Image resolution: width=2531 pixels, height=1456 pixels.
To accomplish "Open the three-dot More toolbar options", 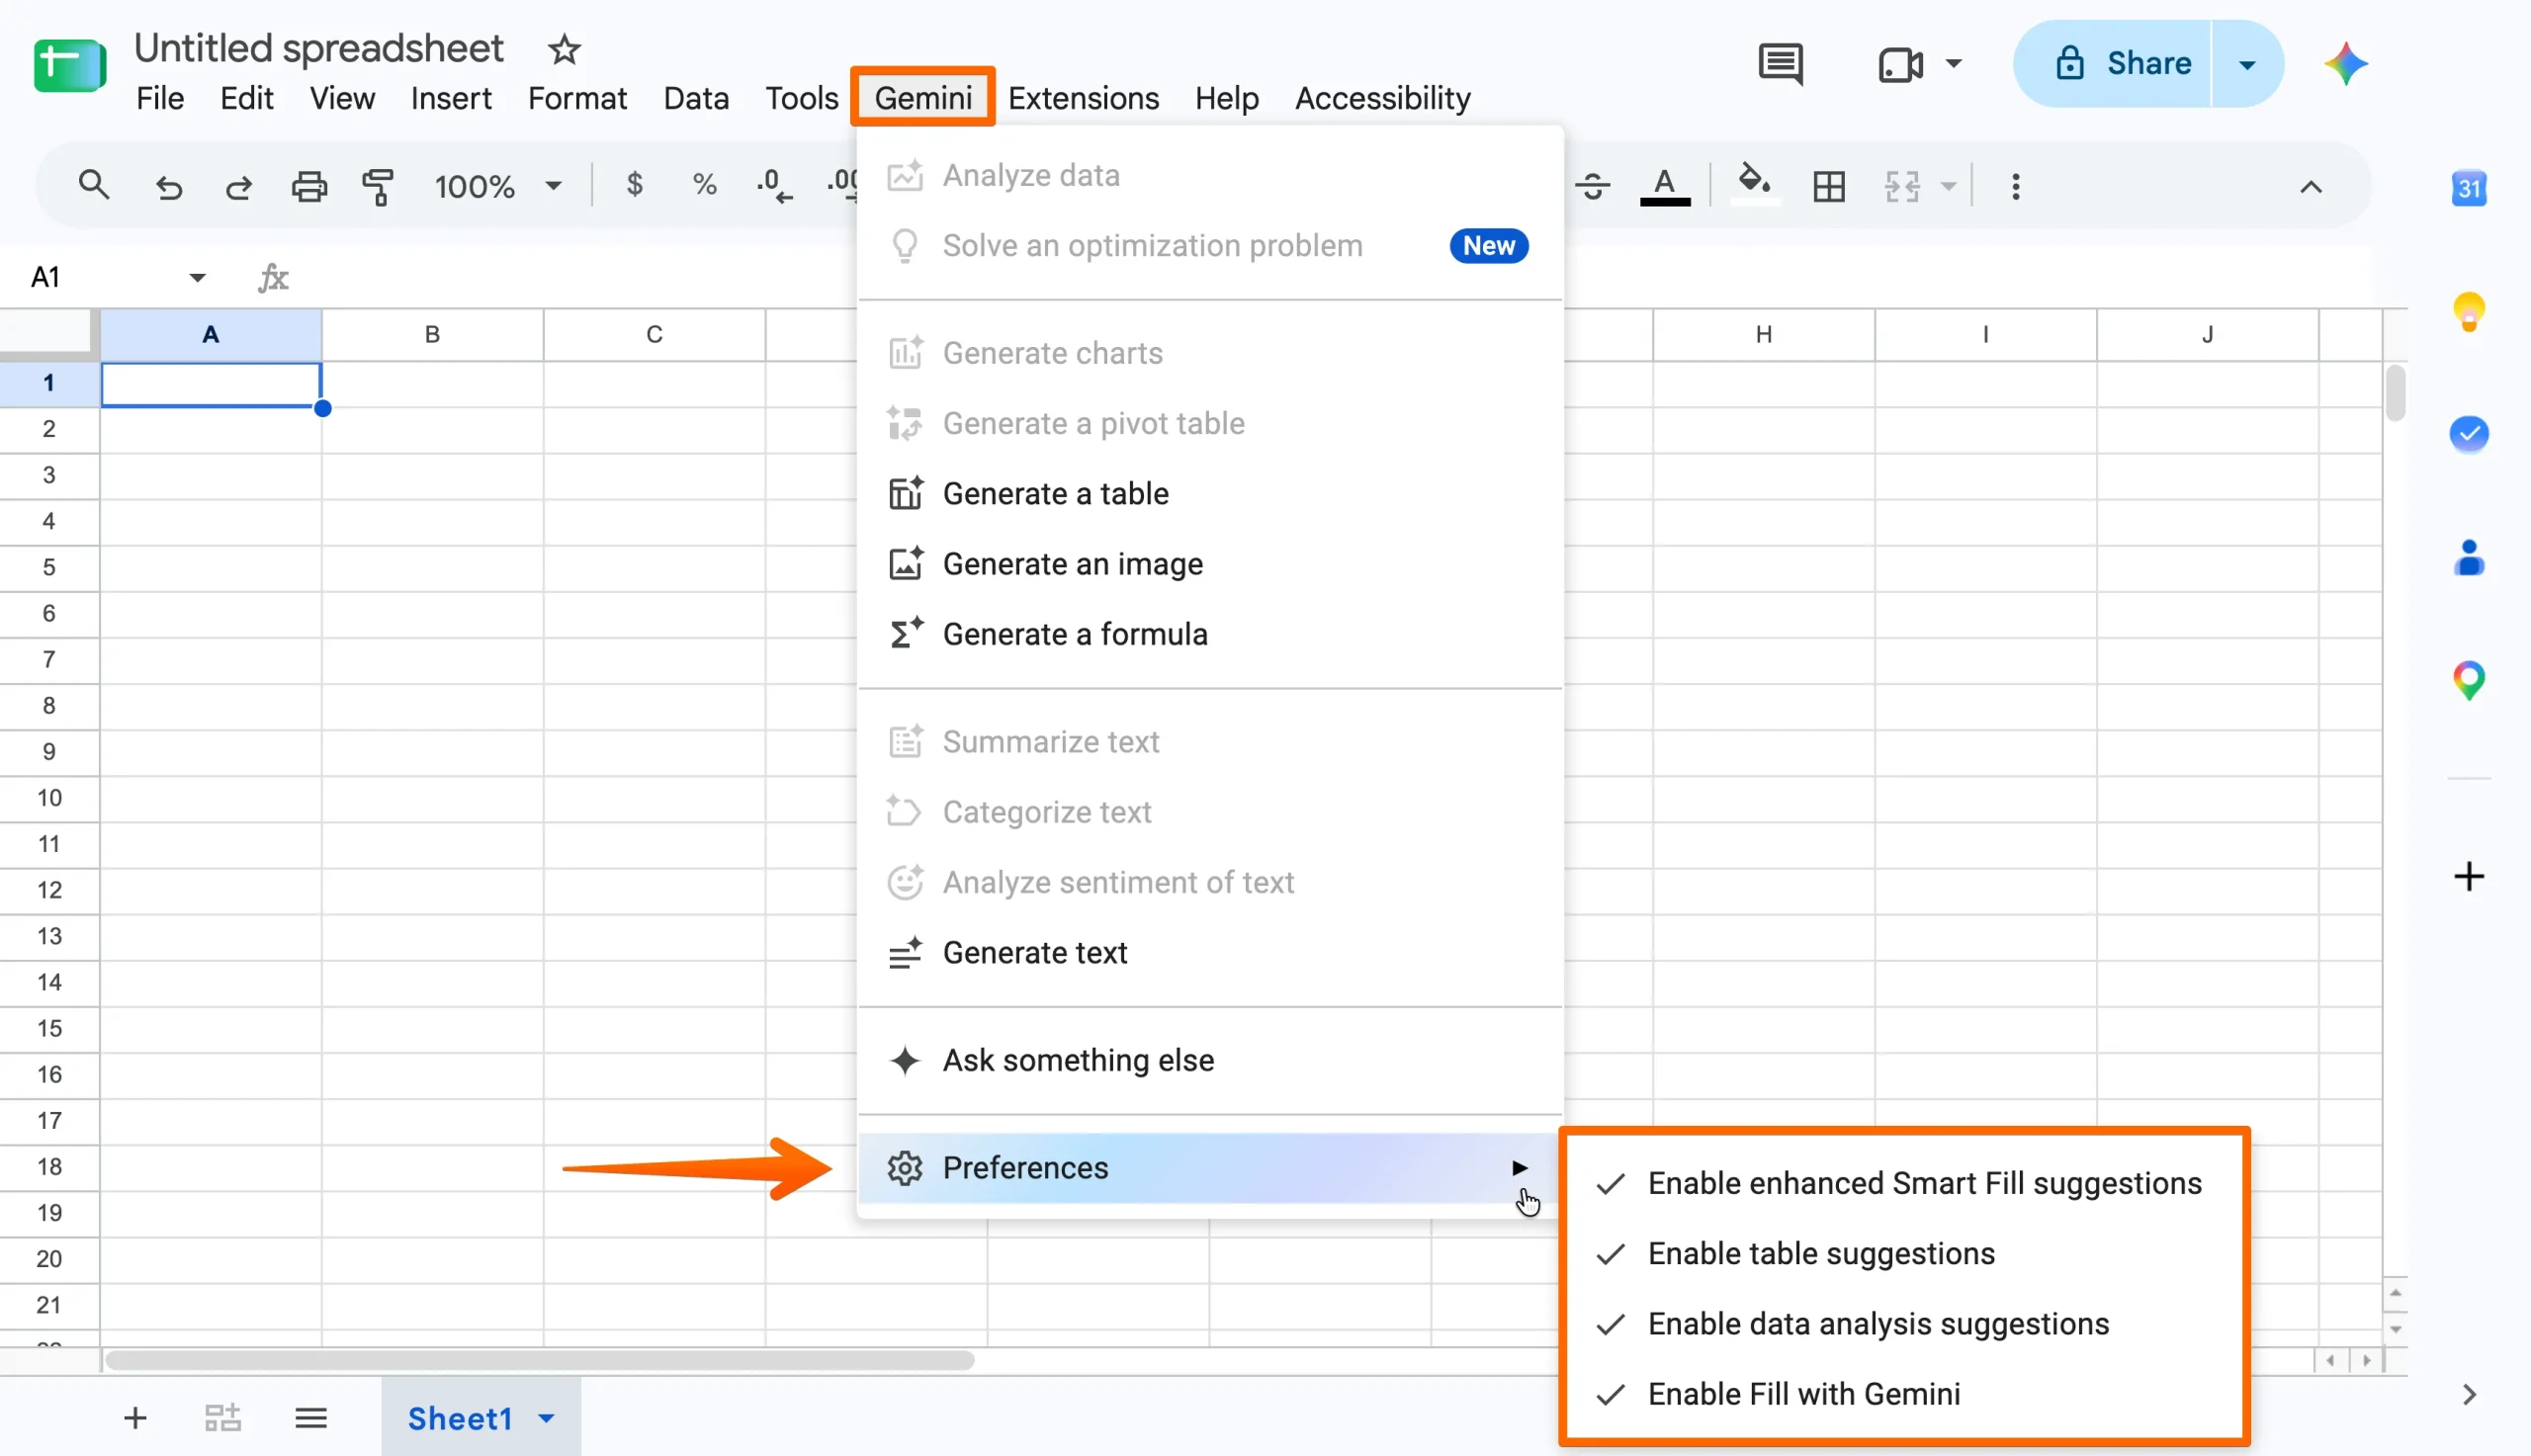I will click(2015, 186).
